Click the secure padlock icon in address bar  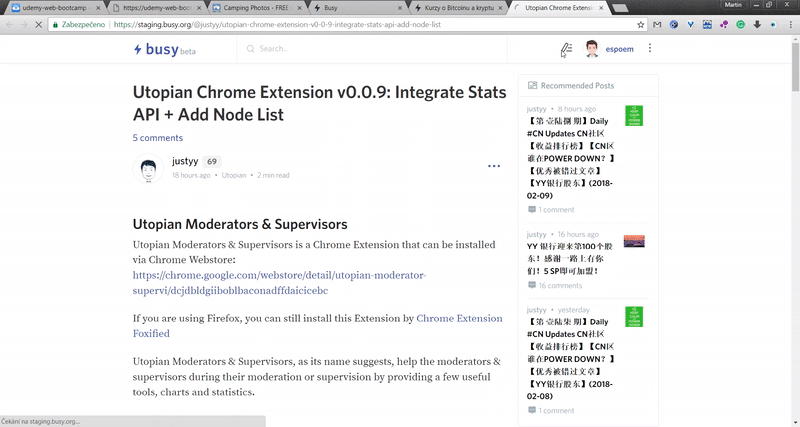point(56,24)
